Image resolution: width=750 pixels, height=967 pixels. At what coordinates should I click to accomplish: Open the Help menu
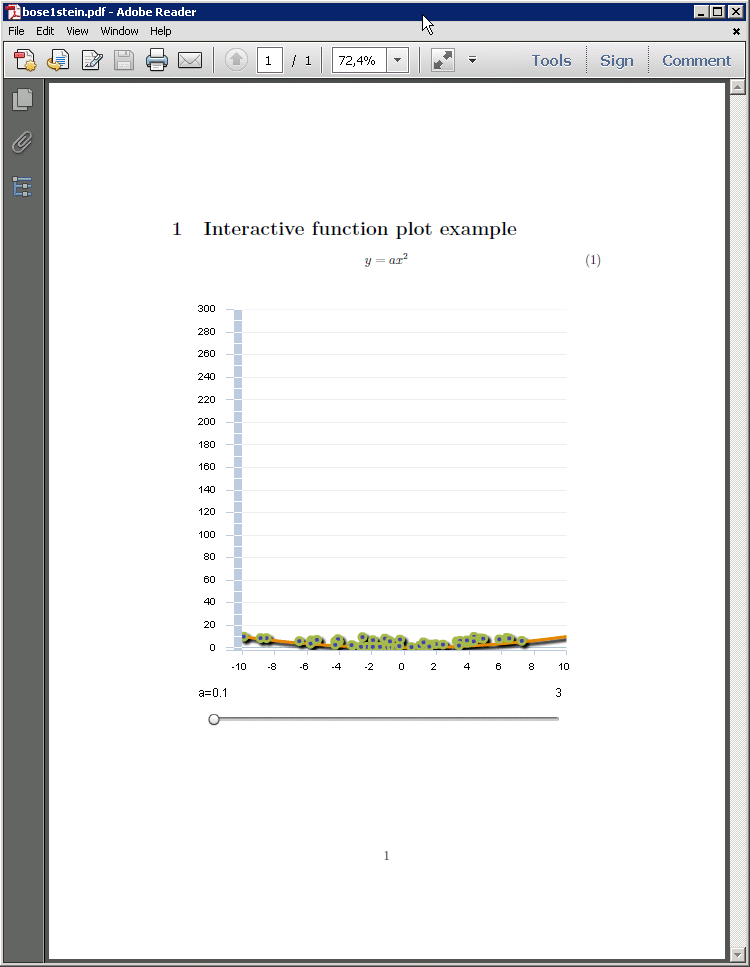click(160, 31)
